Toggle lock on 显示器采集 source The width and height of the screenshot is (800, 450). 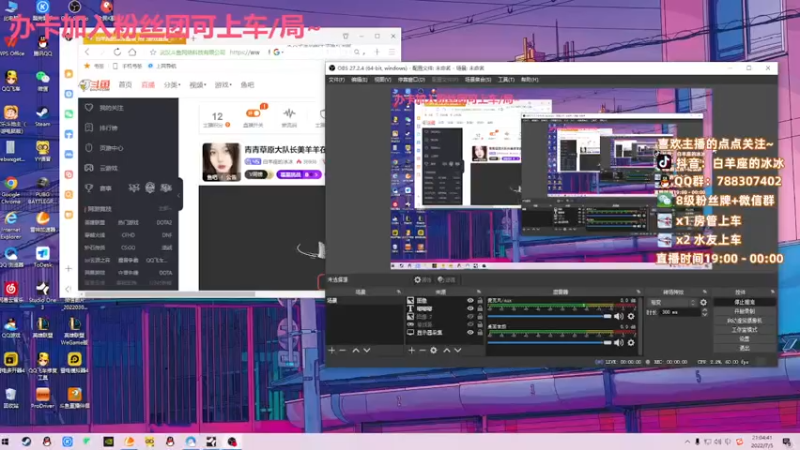tap(480, 333)
